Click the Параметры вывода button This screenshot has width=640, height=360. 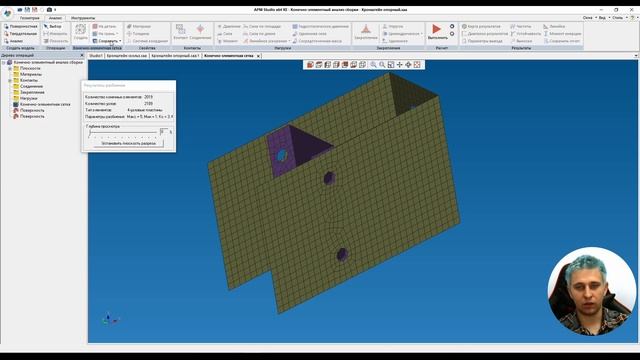(x=482, y=41)
